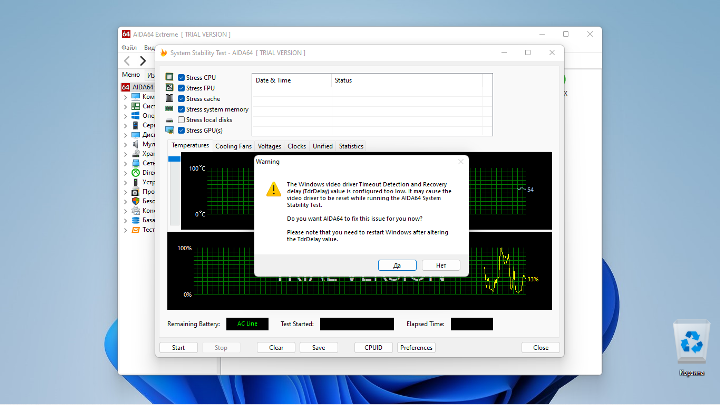Viewport: 720px width, 405px height.
Task: Click the FPU icon beside Stress FPU
Action: pos(169,88)
